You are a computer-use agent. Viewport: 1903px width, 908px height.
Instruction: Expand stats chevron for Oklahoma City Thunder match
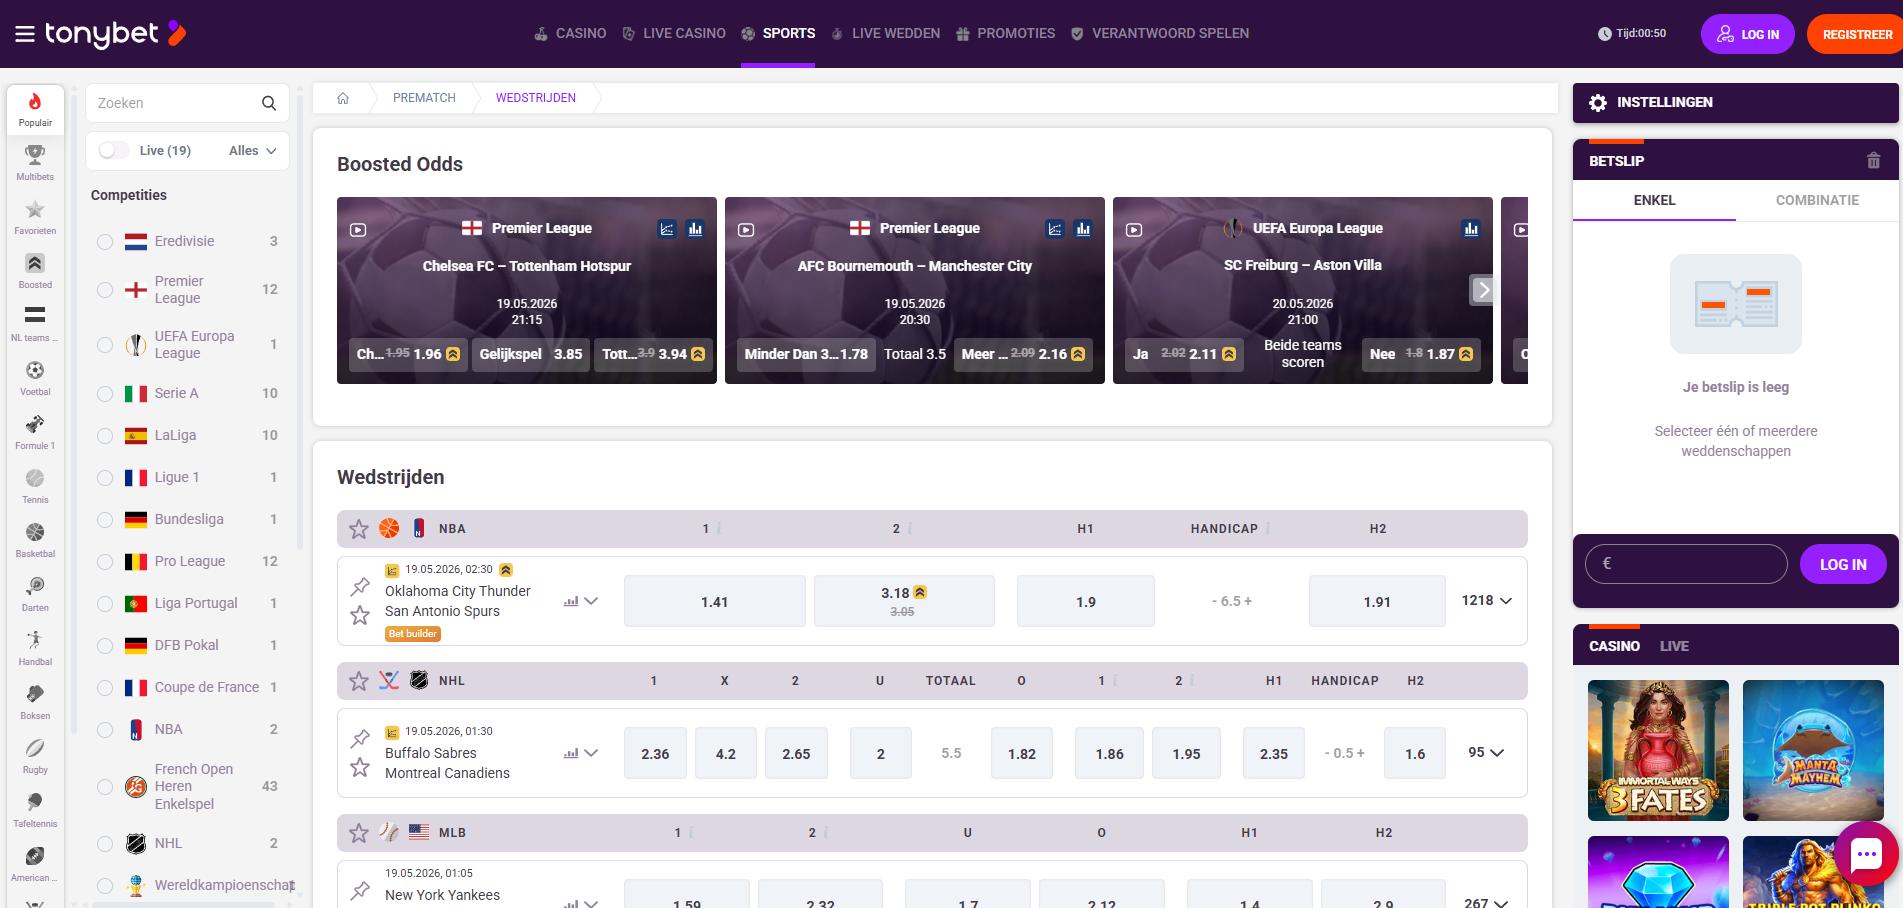coord(591,601)
